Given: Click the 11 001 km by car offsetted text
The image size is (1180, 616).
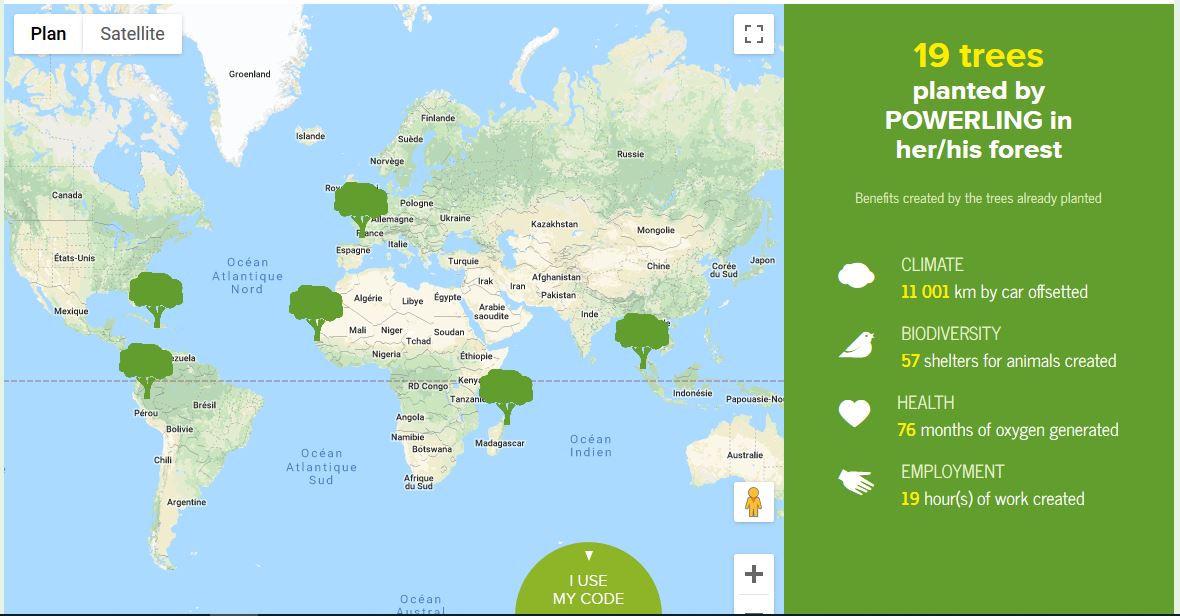Looking at the screenshot, I should click(994, 292).
